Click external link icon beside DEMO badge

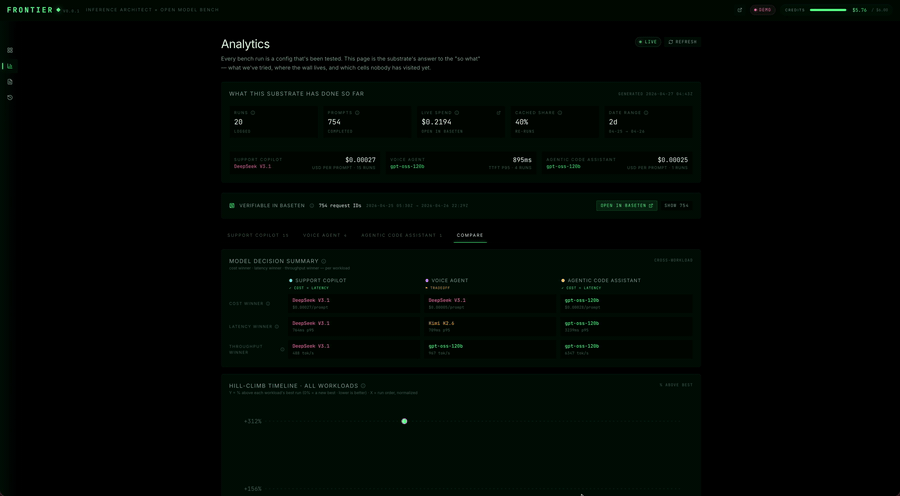[740, 10]
